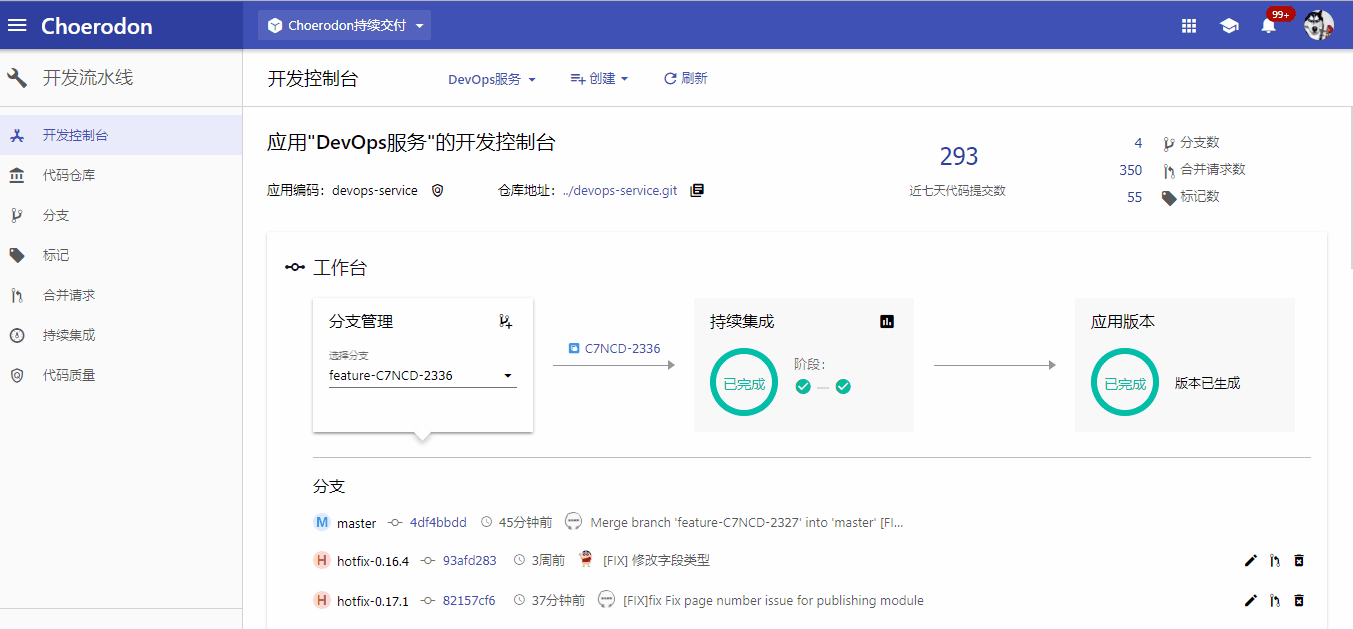The image size is (1353, 629).
Task: Open commit 93afd283 link
Action: pos(469,560)
